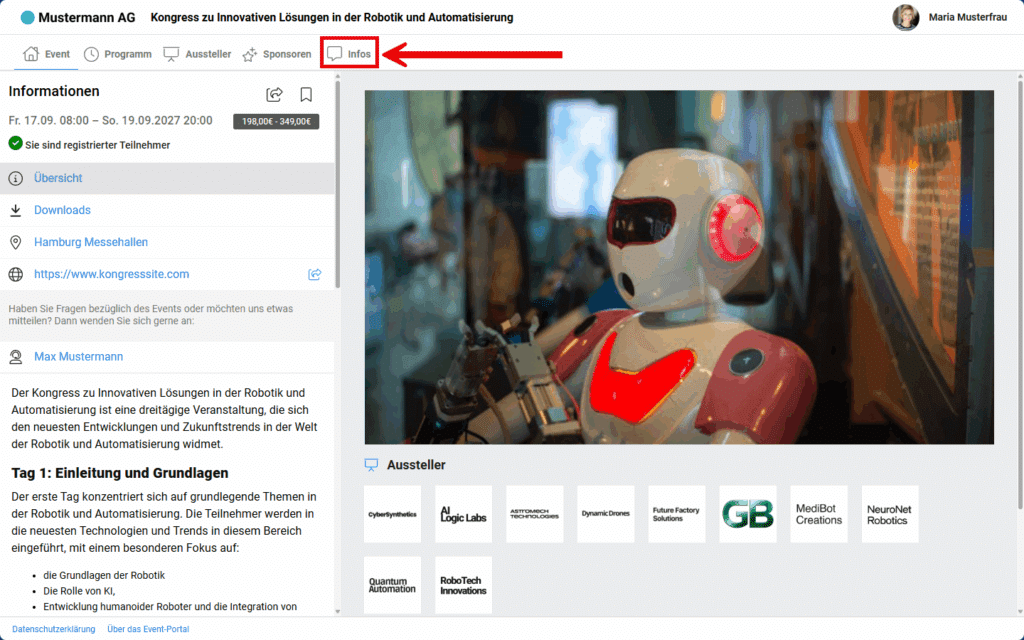Click the price badge 198,00€ – 349,00€
The image size is (1024, 640).
click(x=275, y=121)
